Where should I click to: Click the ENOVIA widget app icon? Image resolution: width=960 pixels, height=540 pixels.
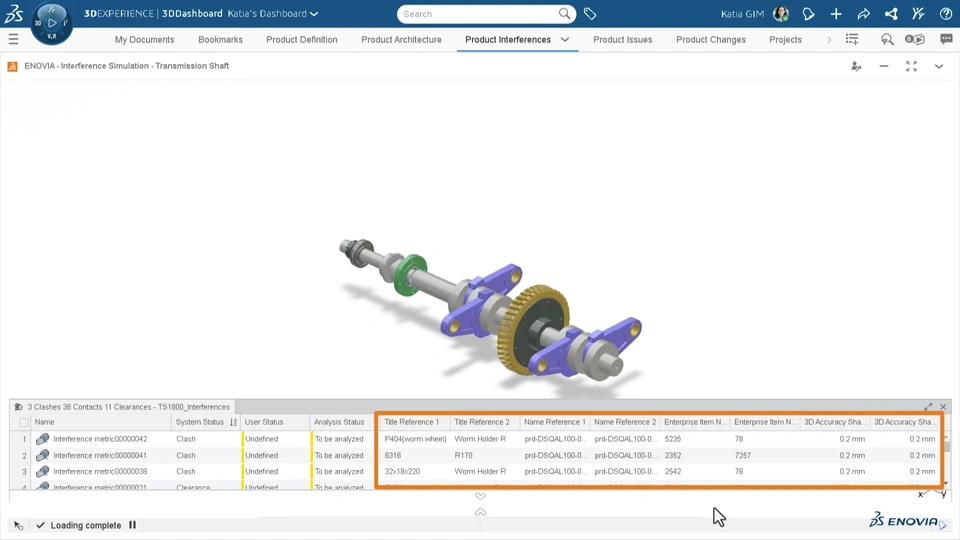click(x=12, y=66)
